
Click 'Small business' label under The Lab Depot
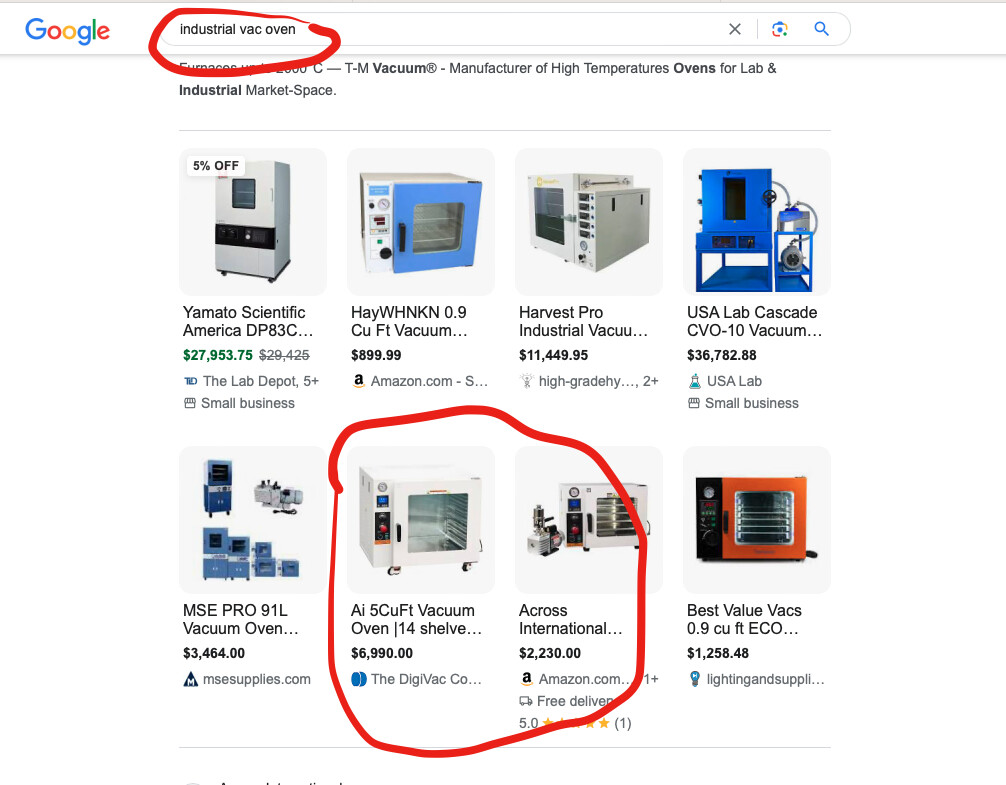[248, 403]
